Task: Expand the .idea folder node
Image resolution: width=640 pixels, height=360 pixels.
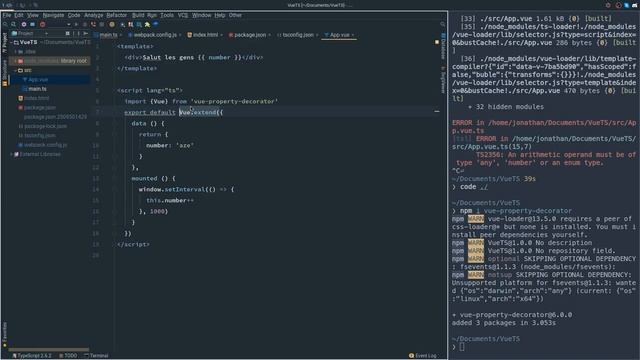Action: tap(16, 52)
